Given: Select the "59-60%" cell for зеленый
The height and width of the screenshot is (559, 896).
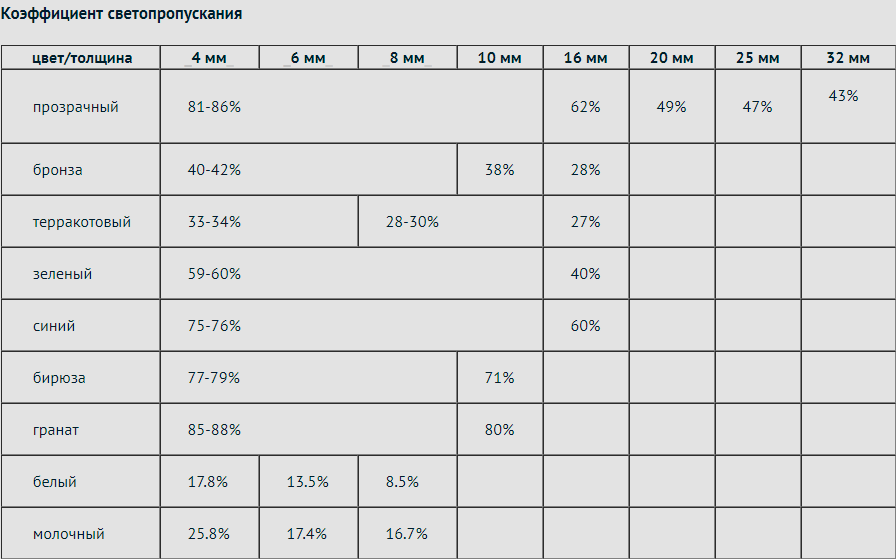Looking at the screenshot, I should tap(214, 274).
